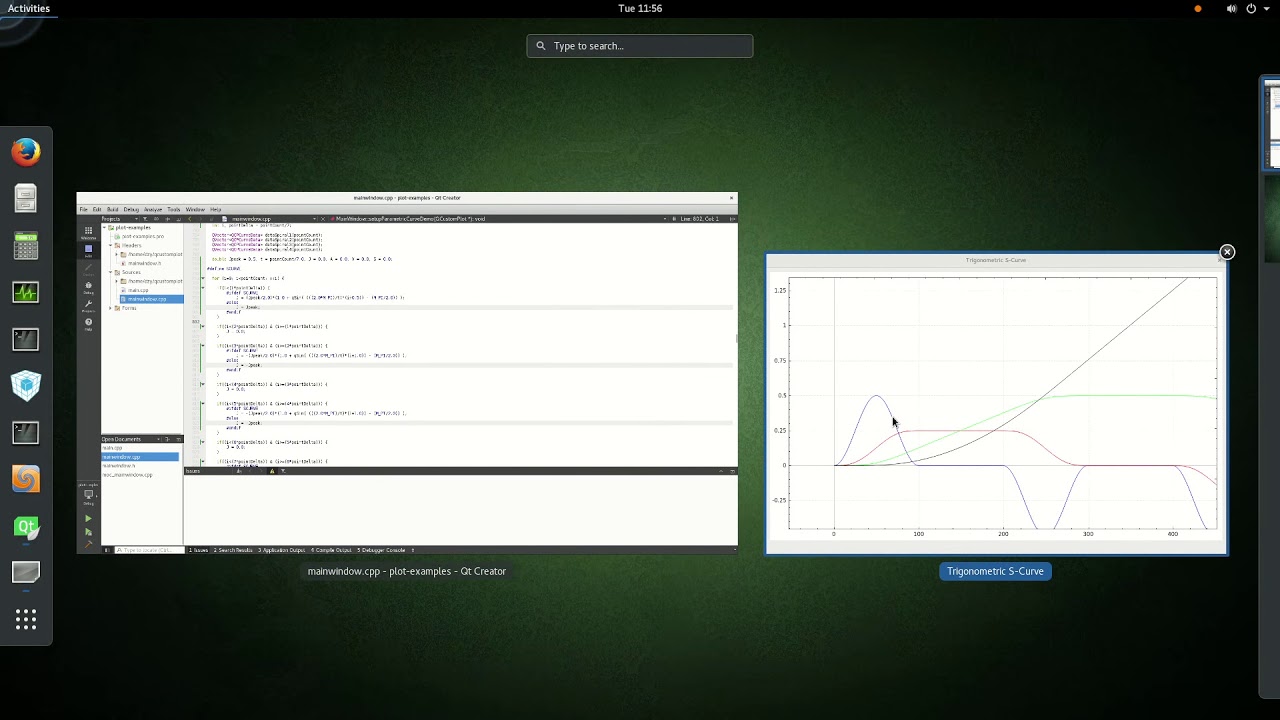Open the function selector dropdown in editor
This screenshot has width=1280, height=720.
[x=664, y=219]
